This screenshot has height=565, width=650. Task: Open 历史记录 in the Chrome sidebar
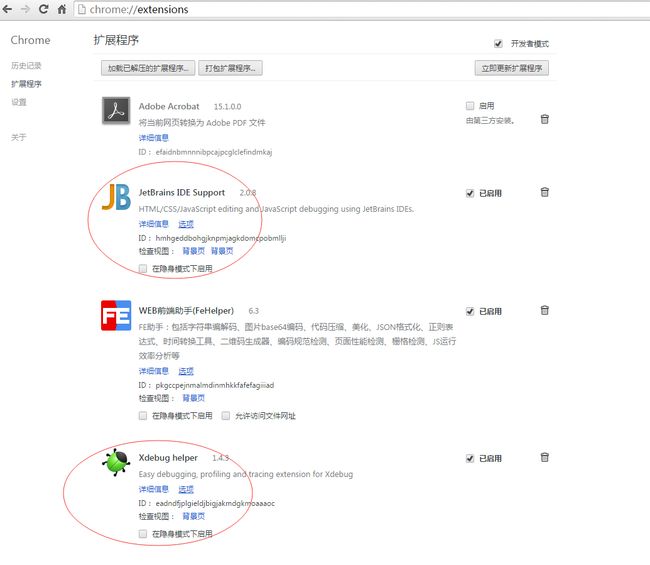coord(26,65)
